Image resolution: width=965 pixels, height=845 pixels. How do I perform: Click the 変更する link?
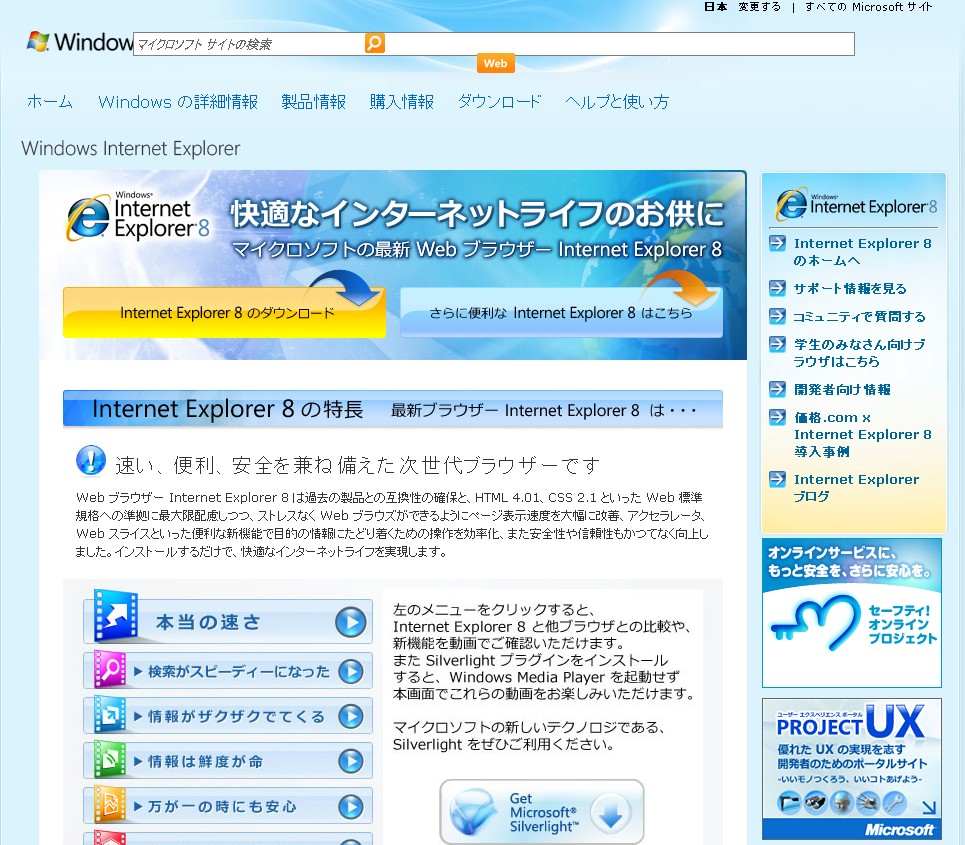(x=759, y=7)
